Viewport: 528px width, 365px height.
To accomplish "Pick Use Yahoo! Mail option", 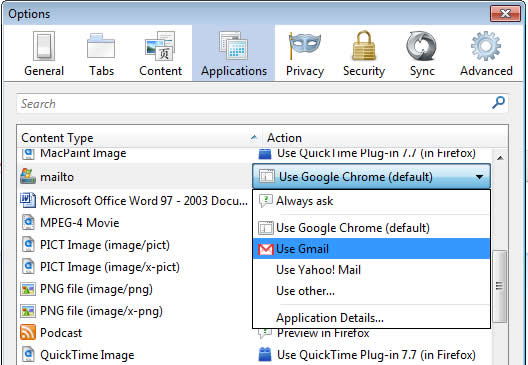I will tap(371, 270).
